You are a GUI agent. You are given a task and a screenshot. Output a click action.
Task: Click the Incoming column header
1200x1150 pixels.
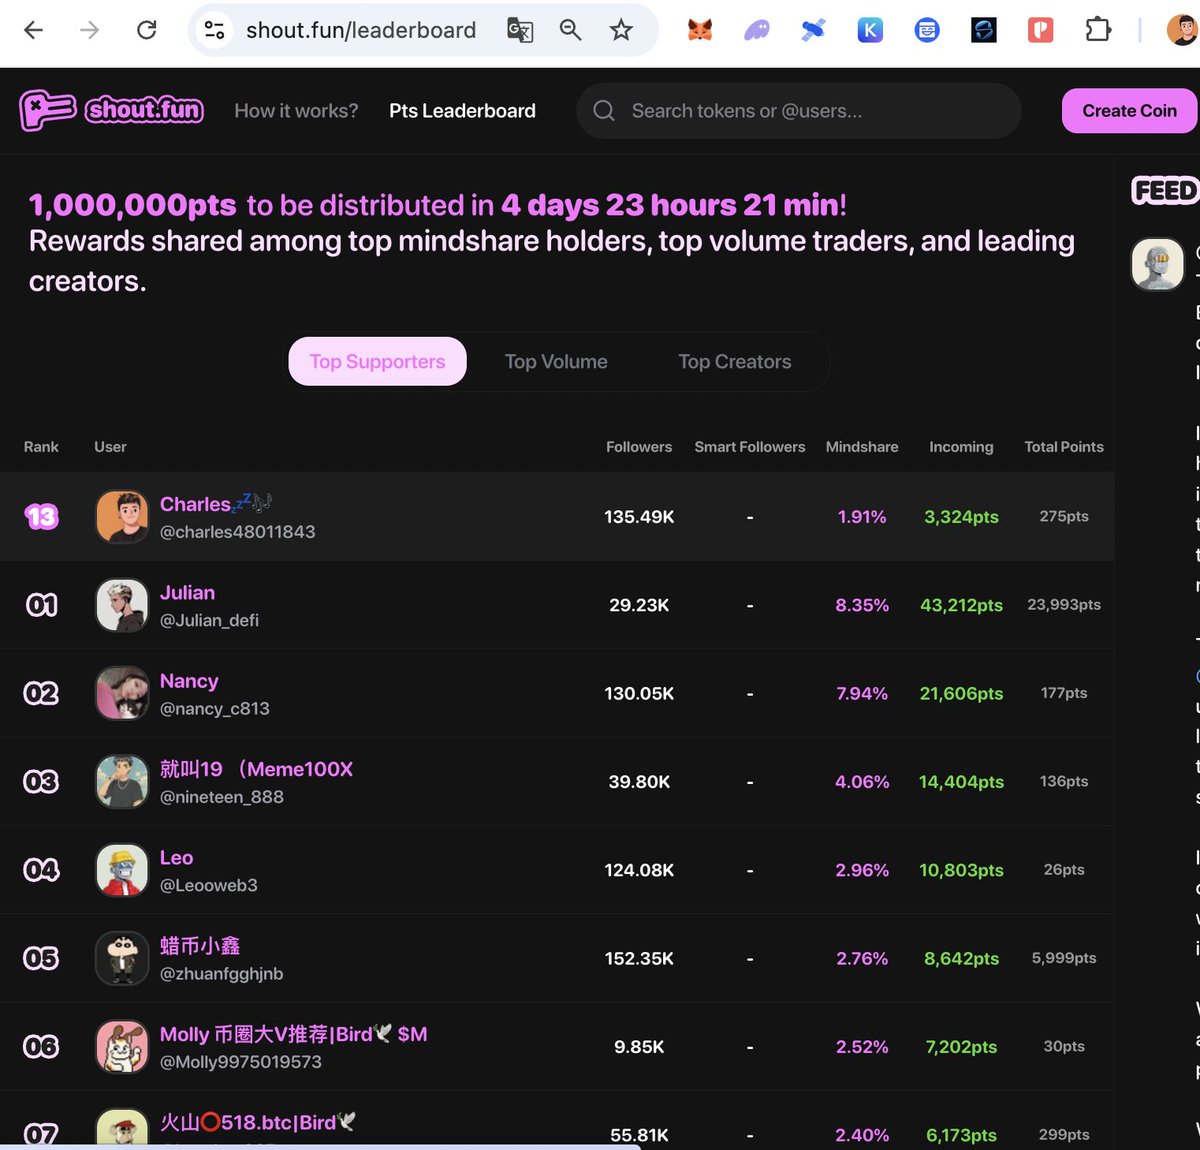click(961, 447)
